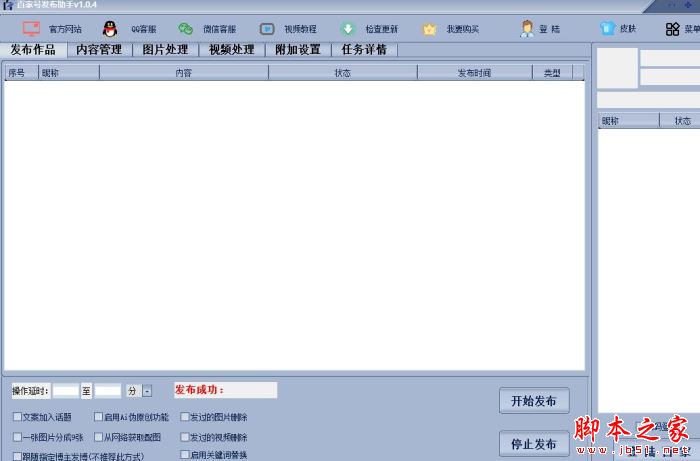Click the QQ客服 penguin icon
This screenshot has width=700, height=461.
pyautogui.click(x=110, y=29)
